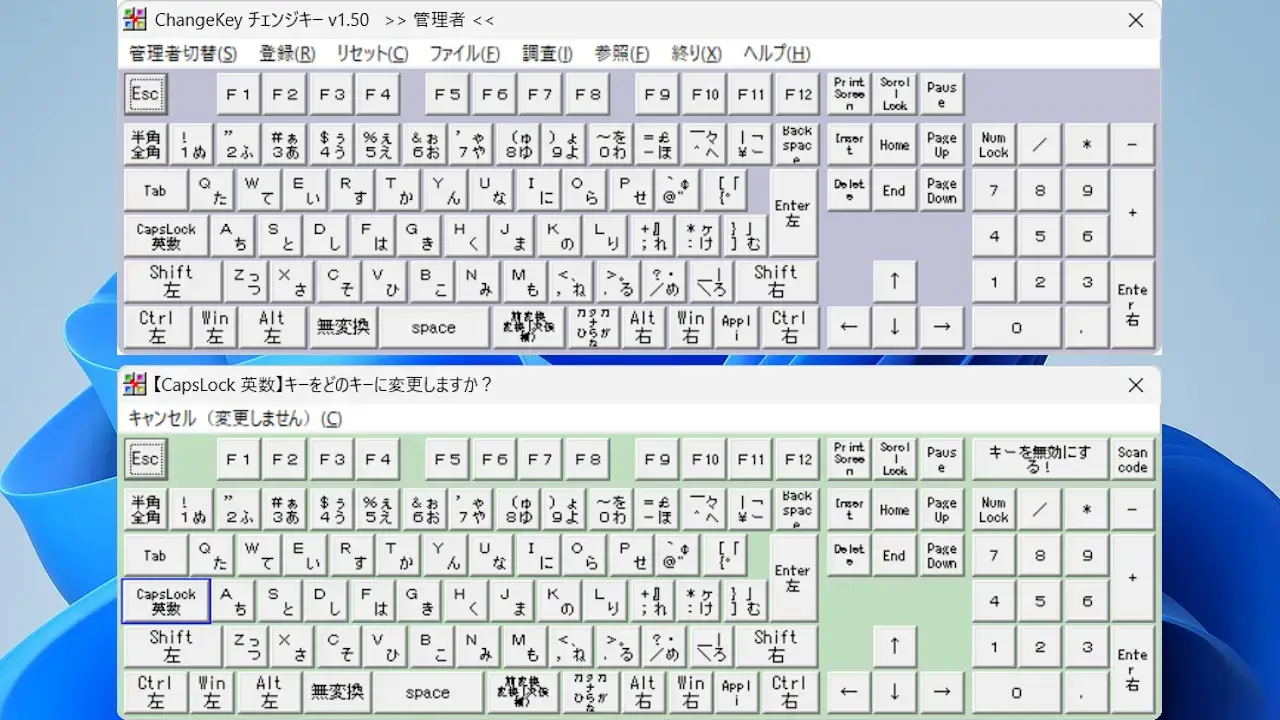Open the リセット(C) menu
Screen dimensions: 1280x720
tap(371, 54)
